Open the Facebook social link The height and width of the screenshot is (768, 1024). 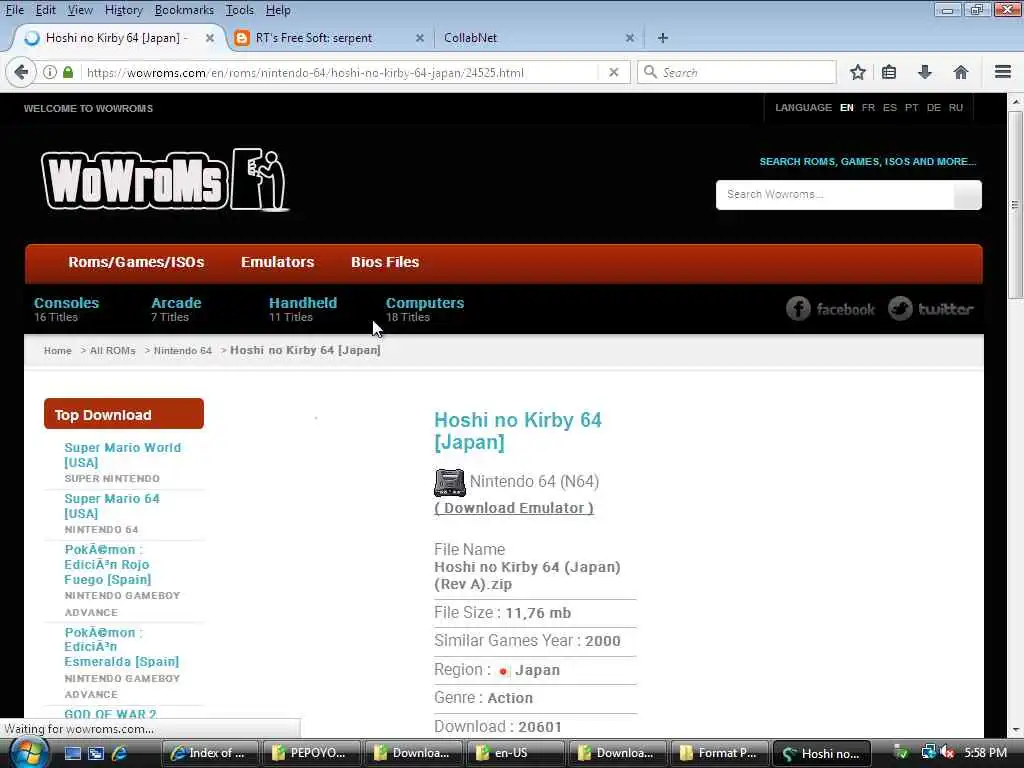pyautogui.click(x=830, y=308)
